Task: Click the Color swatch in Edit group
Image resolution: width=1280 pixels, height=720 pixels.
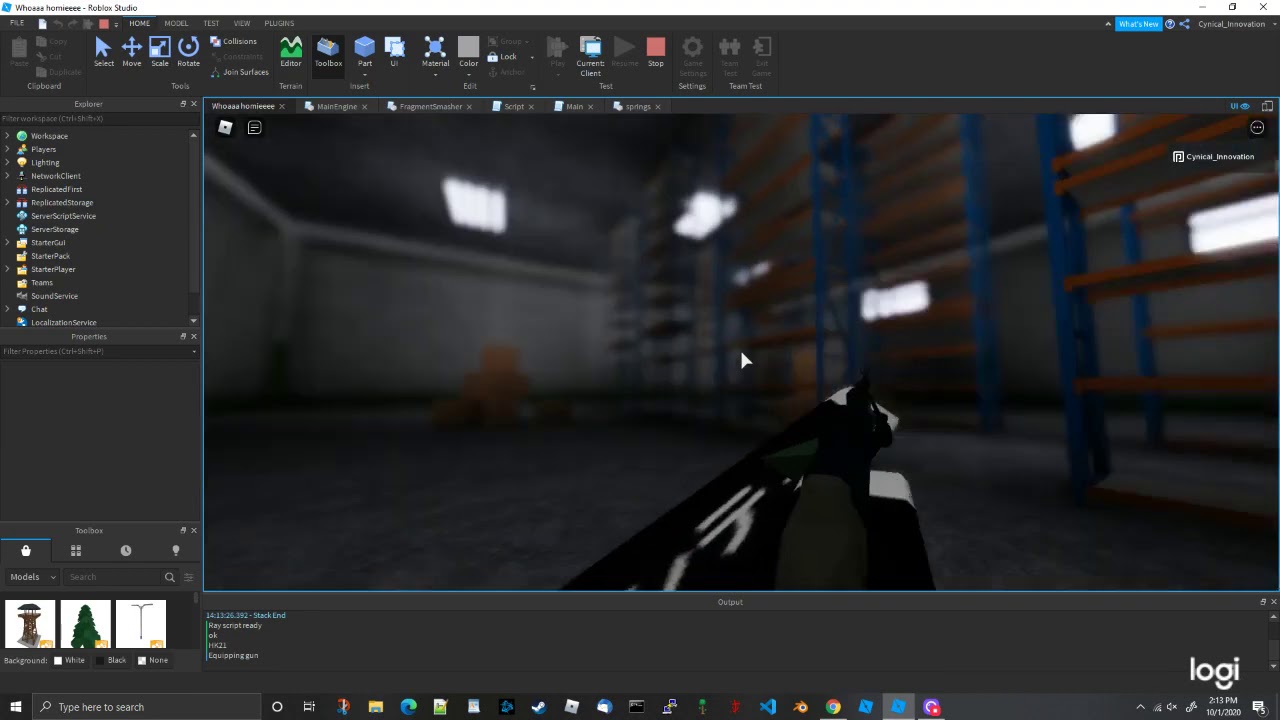Action: click(x=469, y=47)
